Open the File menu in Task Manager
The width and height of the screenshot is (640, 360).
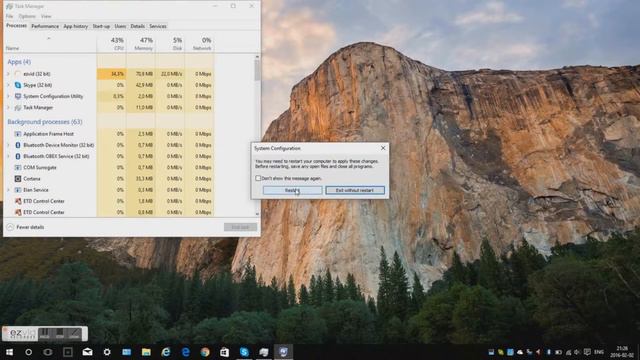tap(9, 16)
